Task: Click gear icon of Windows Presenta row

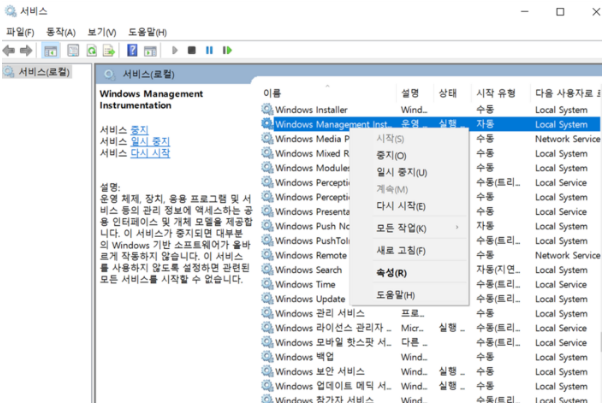Action: [x=267, y=211]
